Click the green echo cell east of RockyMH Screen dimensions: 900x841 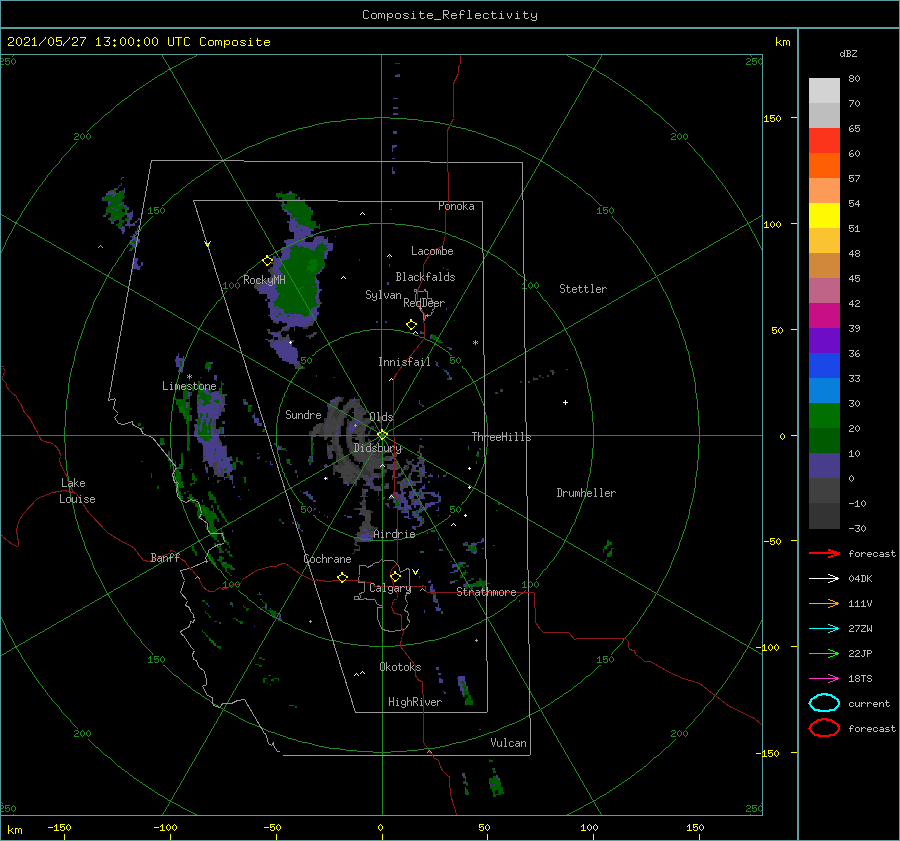297,281
